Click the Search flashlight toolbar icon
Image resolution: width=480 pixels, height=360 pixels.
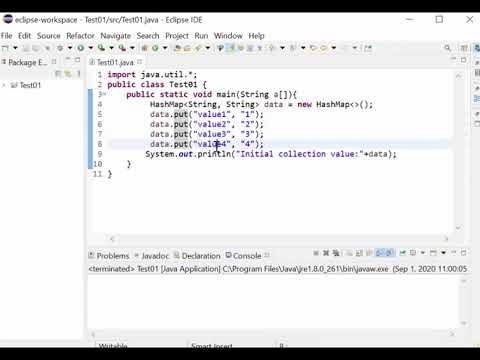point(198,48)
